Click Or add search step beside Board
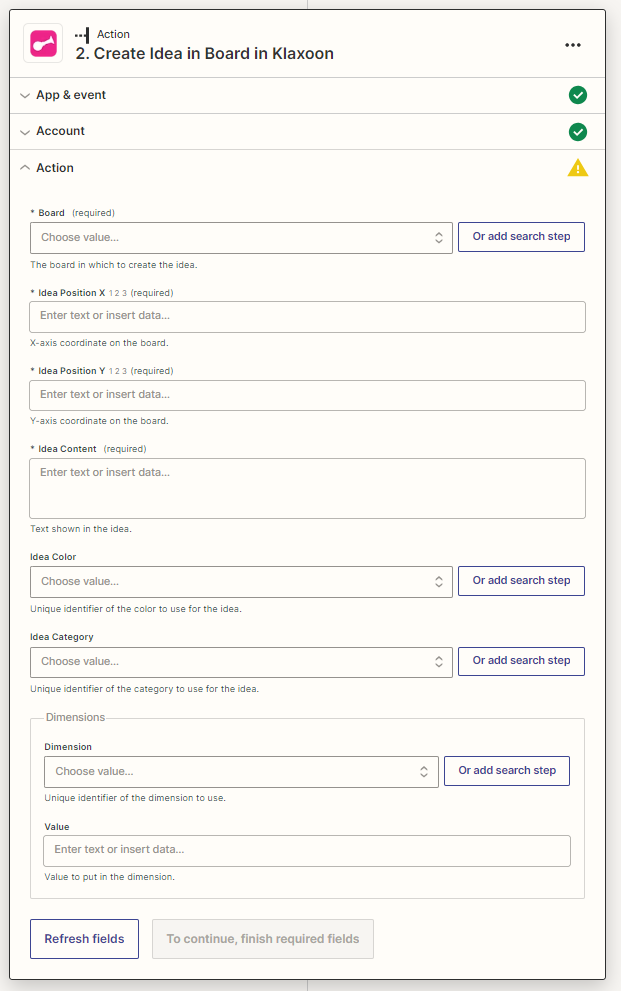This screenshot has height=991, width=621. click(521, 237)
